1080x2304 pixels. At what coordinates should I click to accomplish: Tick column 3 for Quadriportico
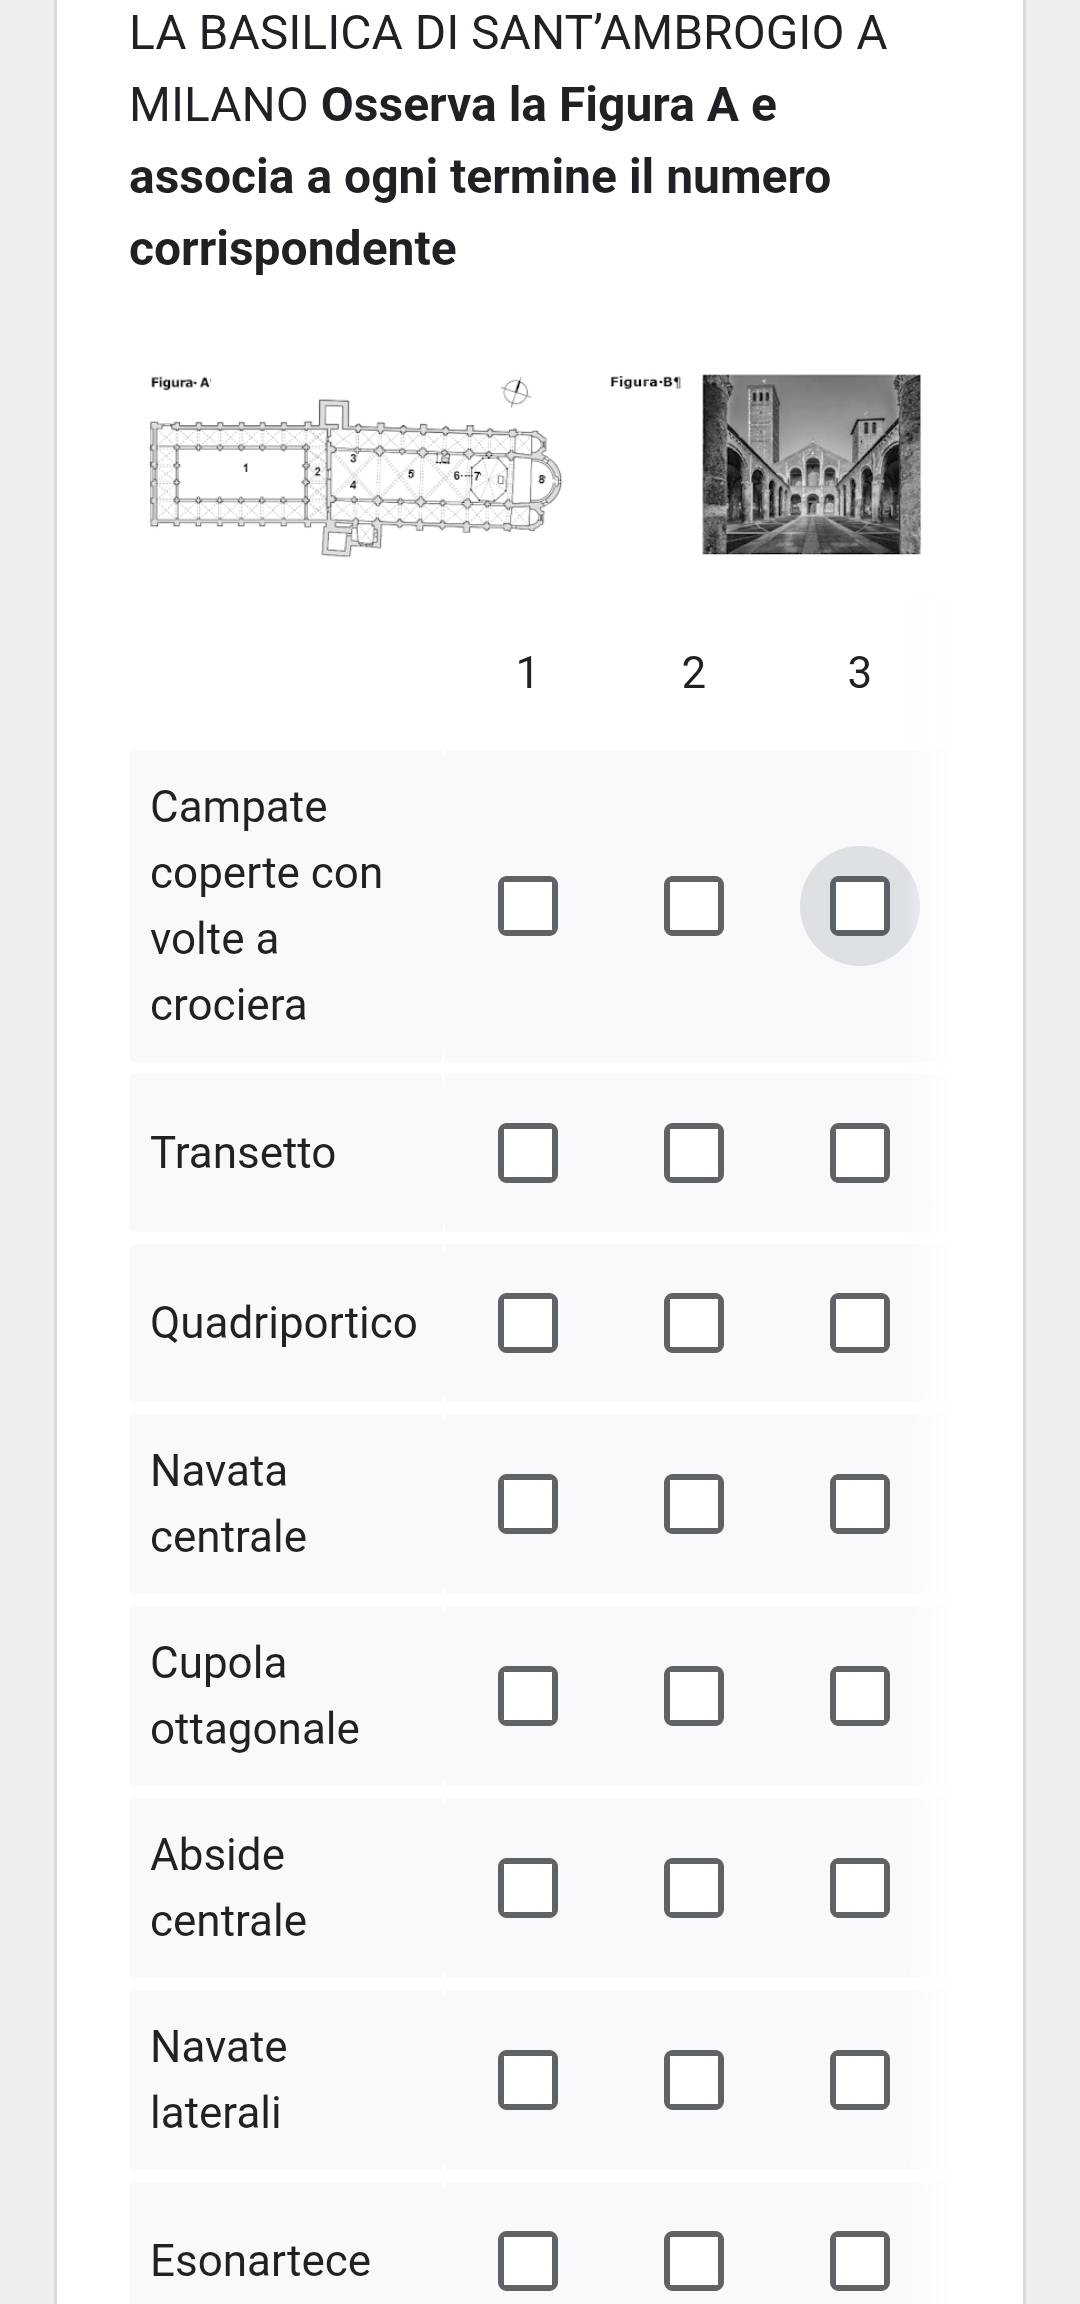click(x=859, y=1323)
